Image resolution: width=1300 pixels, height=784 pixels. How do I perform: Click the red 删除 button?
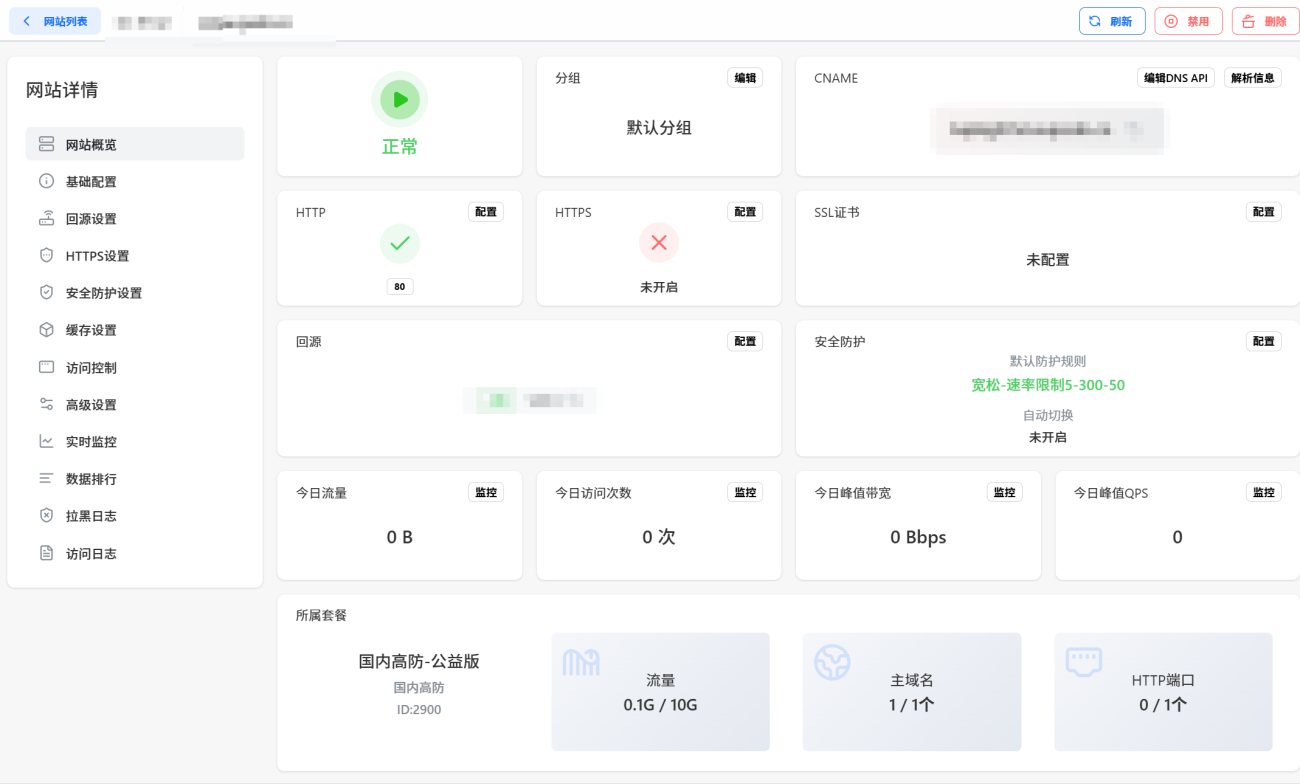point(1265,21)
